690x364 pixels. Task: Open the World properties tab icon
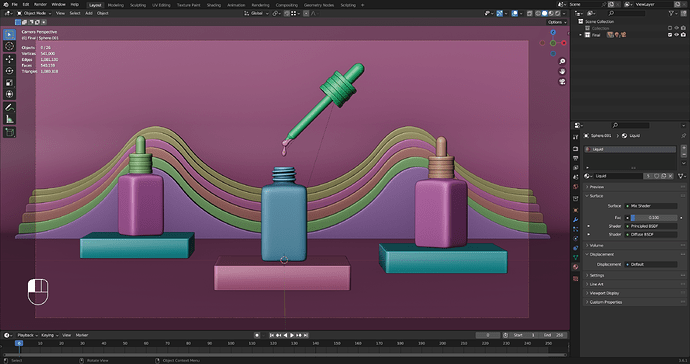click(x=576, y=186)
